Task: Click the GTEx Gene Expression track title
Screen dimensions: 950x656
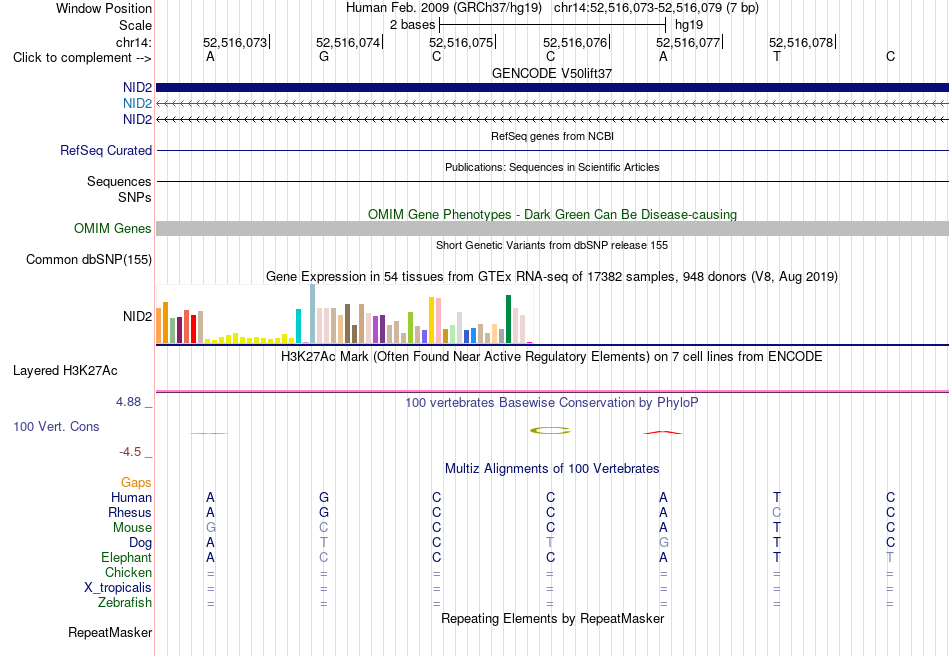Action: (552, 277)
